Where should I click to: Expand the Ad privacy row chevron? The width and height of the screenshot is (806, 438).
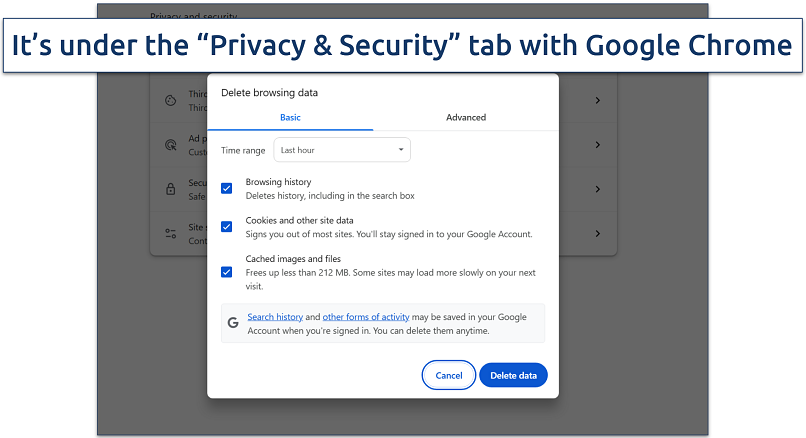click(x=597, y=145)
